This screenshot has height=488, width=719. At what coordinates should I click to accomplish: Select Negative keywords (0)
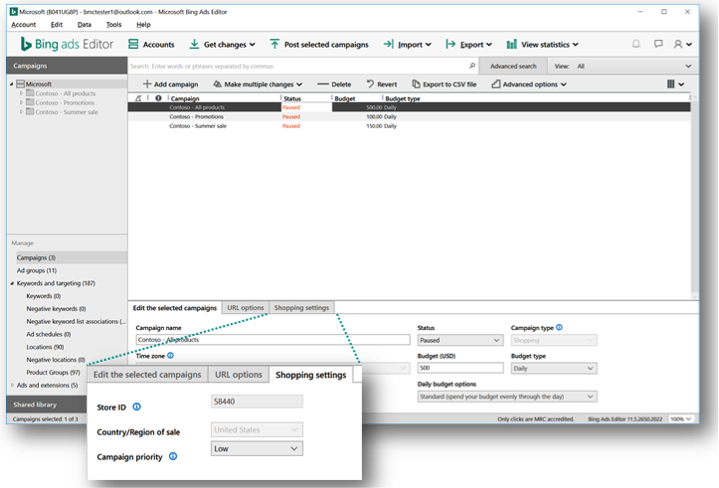[x=56, y=309]
